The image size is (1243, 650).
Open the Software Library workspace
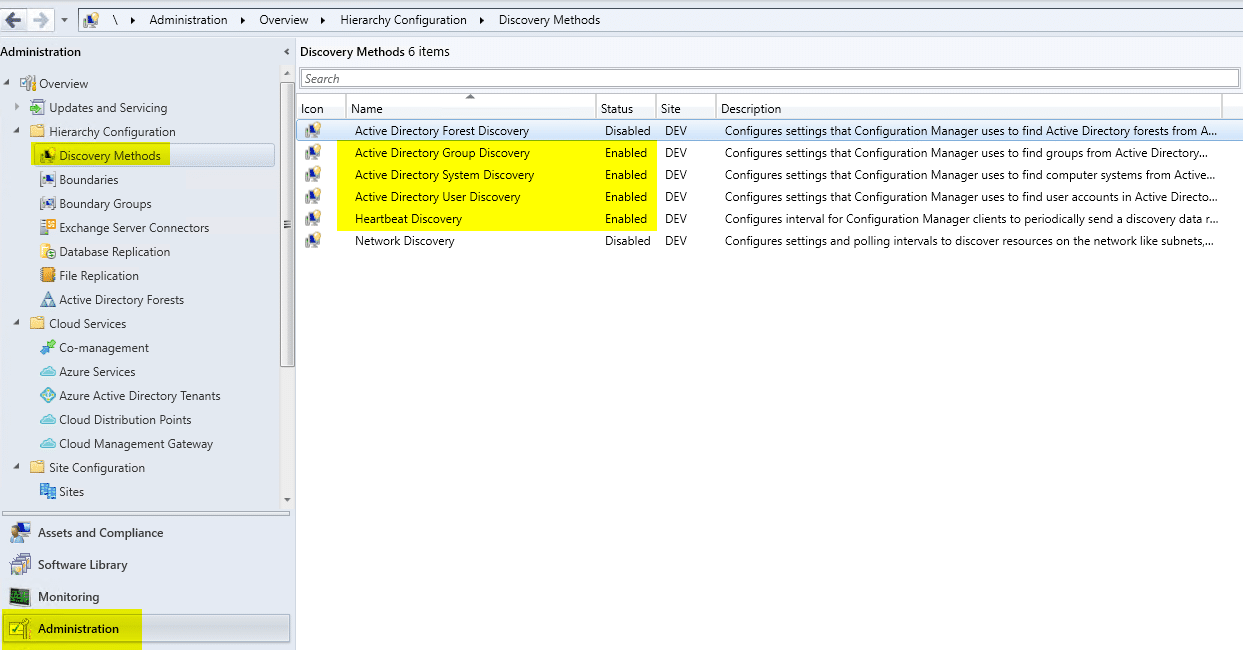[82, 564]
